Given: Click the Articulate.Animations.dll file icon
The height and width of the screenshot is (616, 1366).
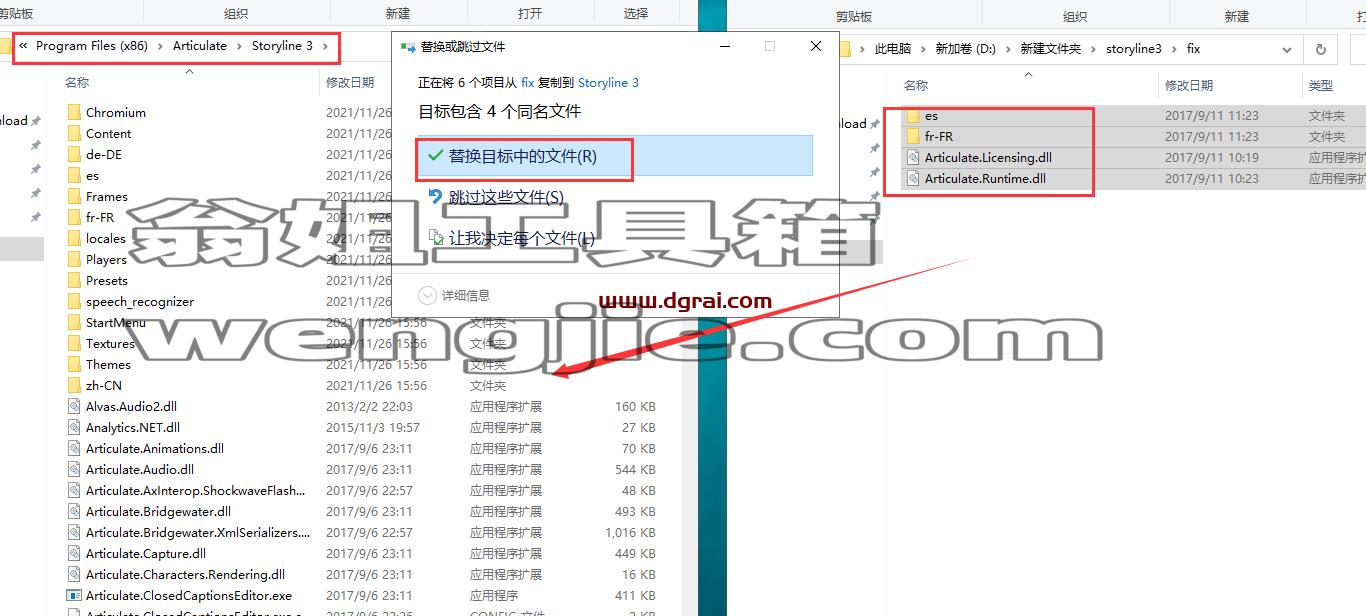Looking at the screenshot, I should (x=74, y=449).
